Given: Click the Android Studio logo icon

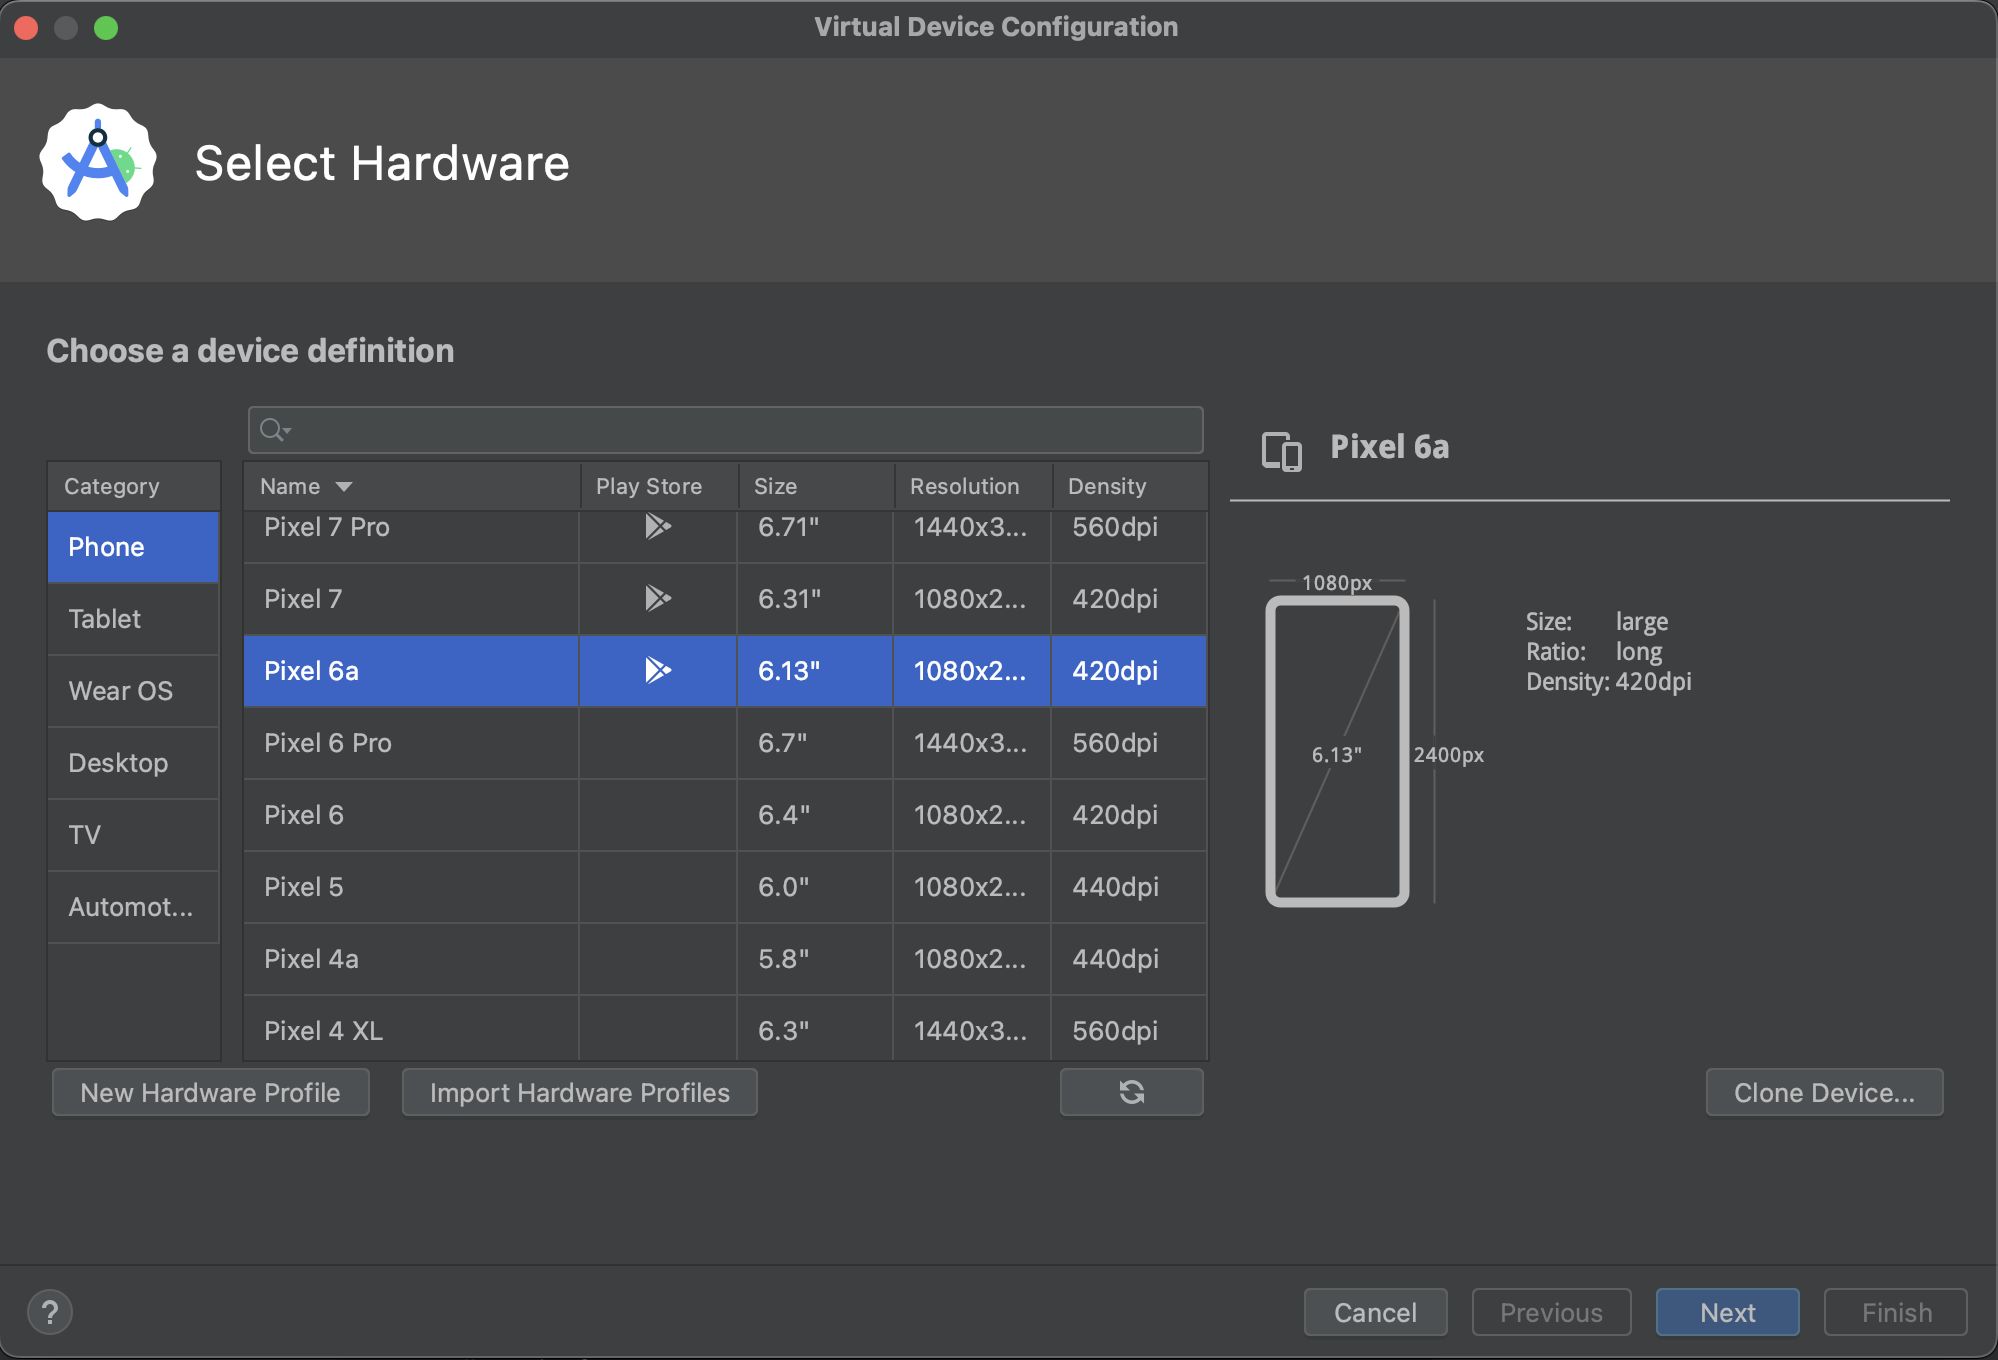Looking at the screenshot, I should tap(98, 163).
